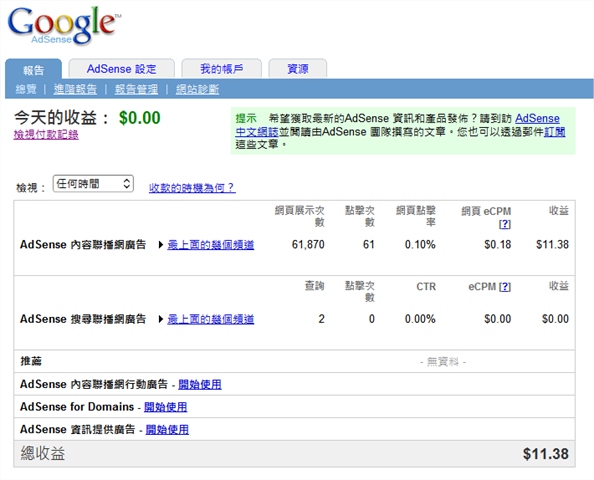This screenshot has width=594, height=480.
Task: Click the 61 clicks value in content row
Action: (x=369, y=245)
